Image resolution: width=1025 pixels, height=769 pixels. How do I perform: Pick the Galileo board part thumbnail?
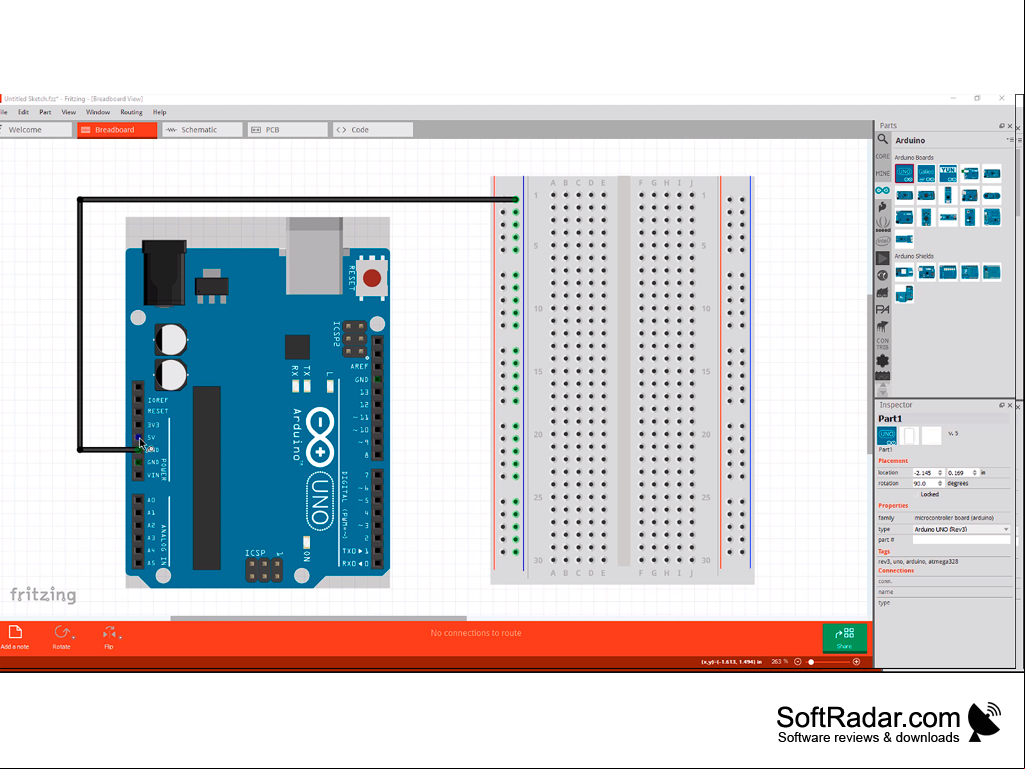coord(926,173)
